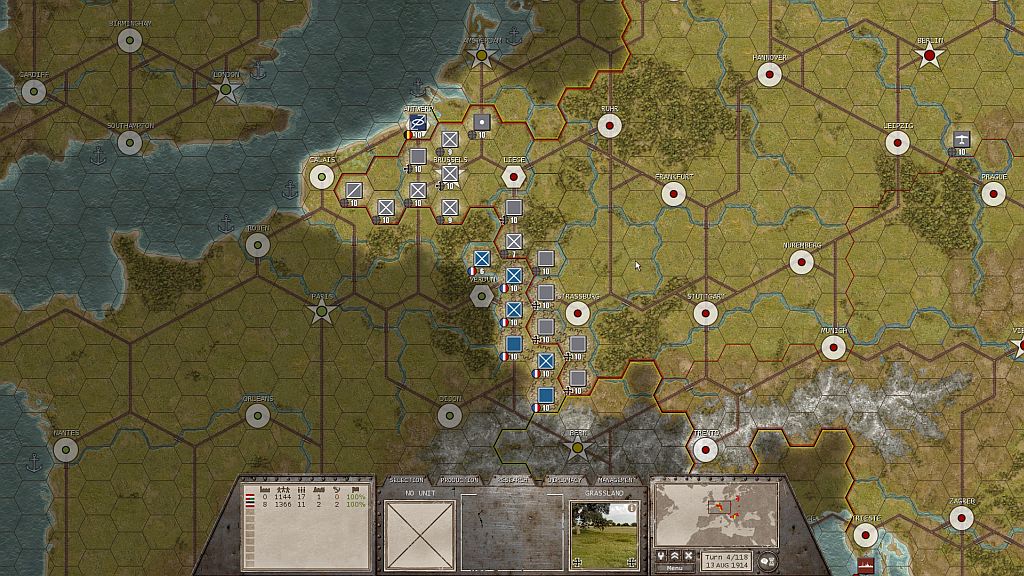Click the Grassland terrain picture
The width and height of the screenshot is (1024, 576).
pos(604,535)
